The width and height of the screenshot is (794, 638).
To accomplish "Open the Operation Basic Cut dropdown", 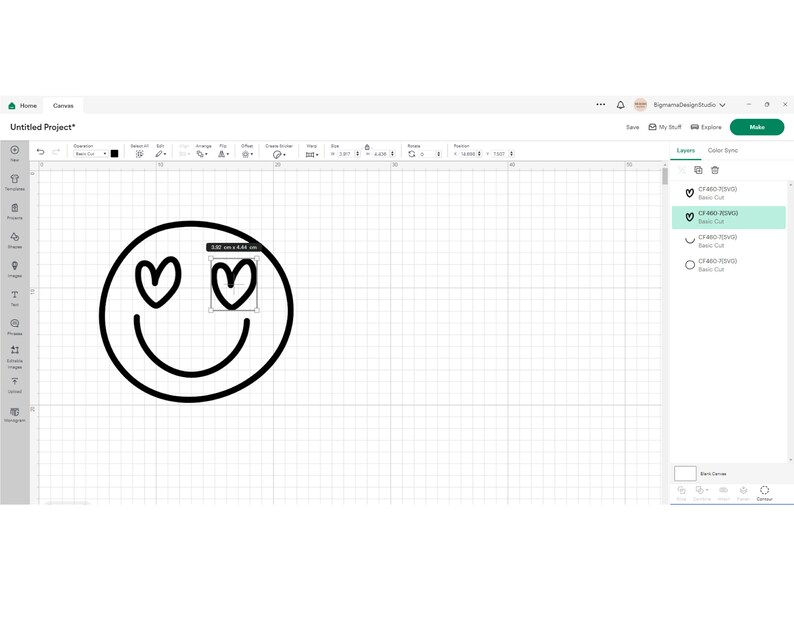I will [91, 154].
